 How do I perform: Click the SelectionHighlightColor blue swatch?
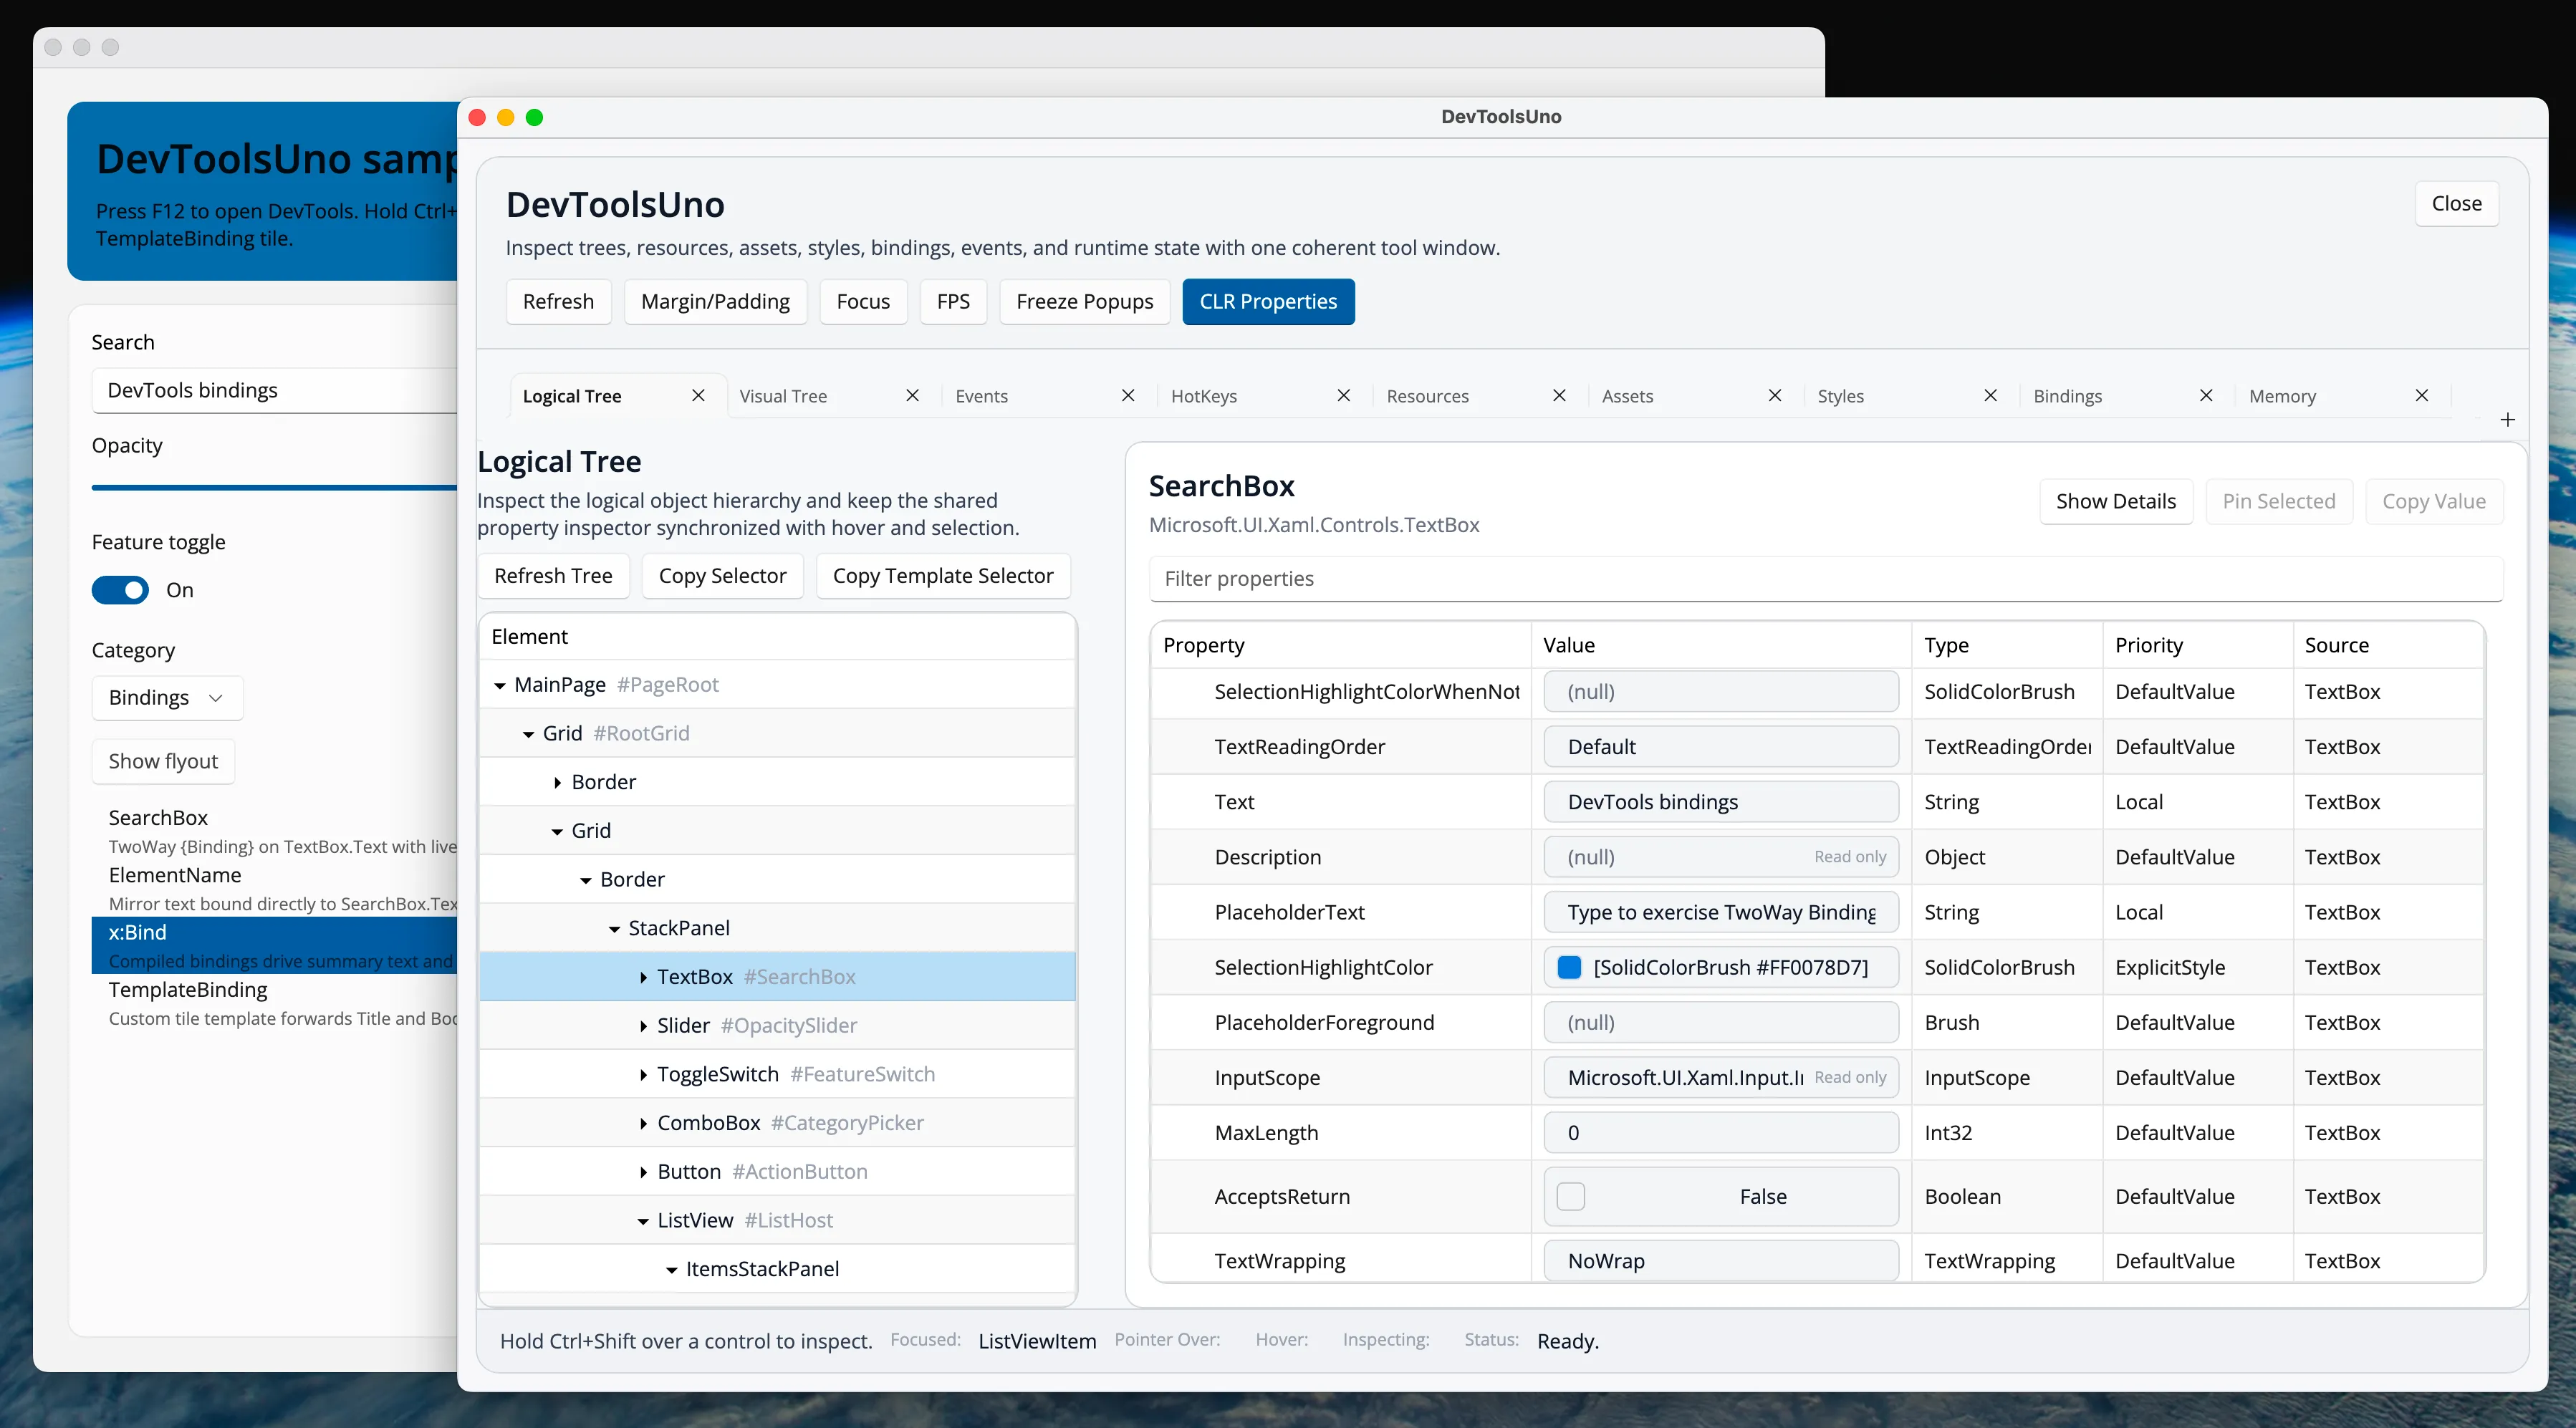click(1569, 968)
